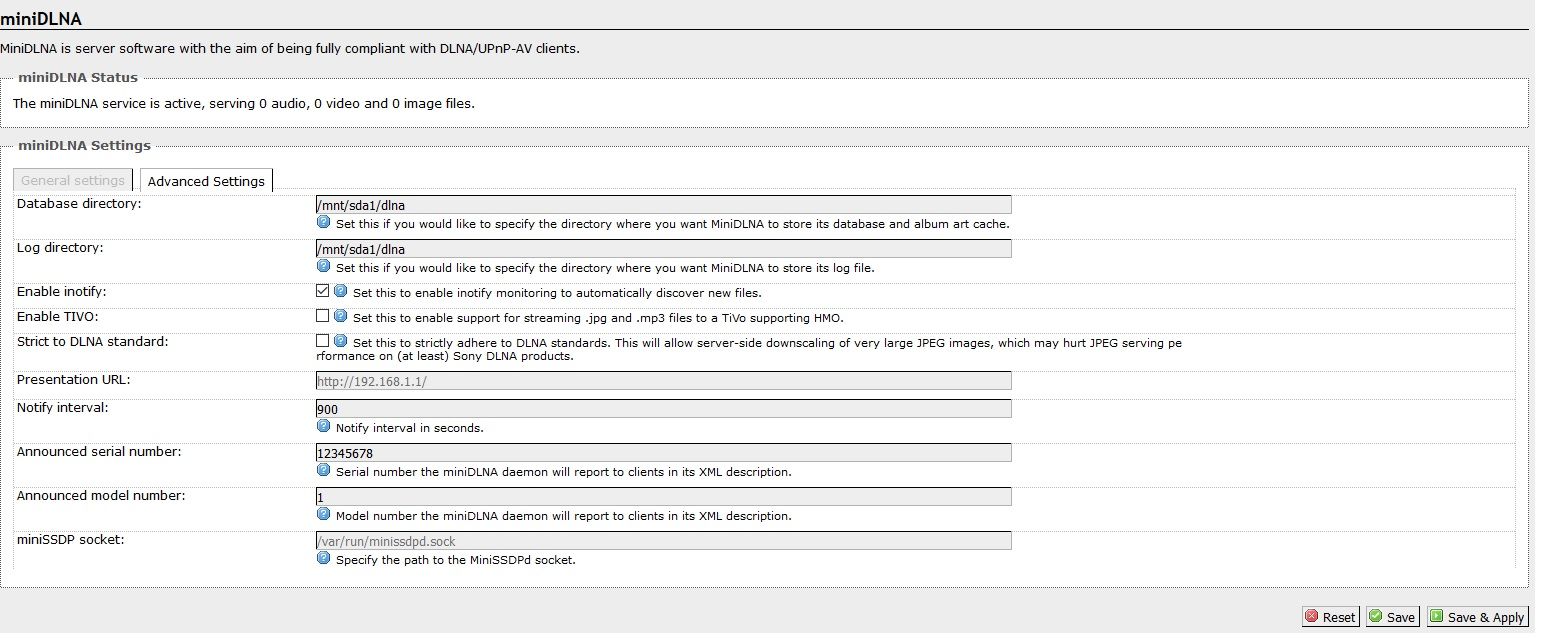Toggle the Enable inotify checkbox
This screenshot has height=638, width=1545.
322,291
